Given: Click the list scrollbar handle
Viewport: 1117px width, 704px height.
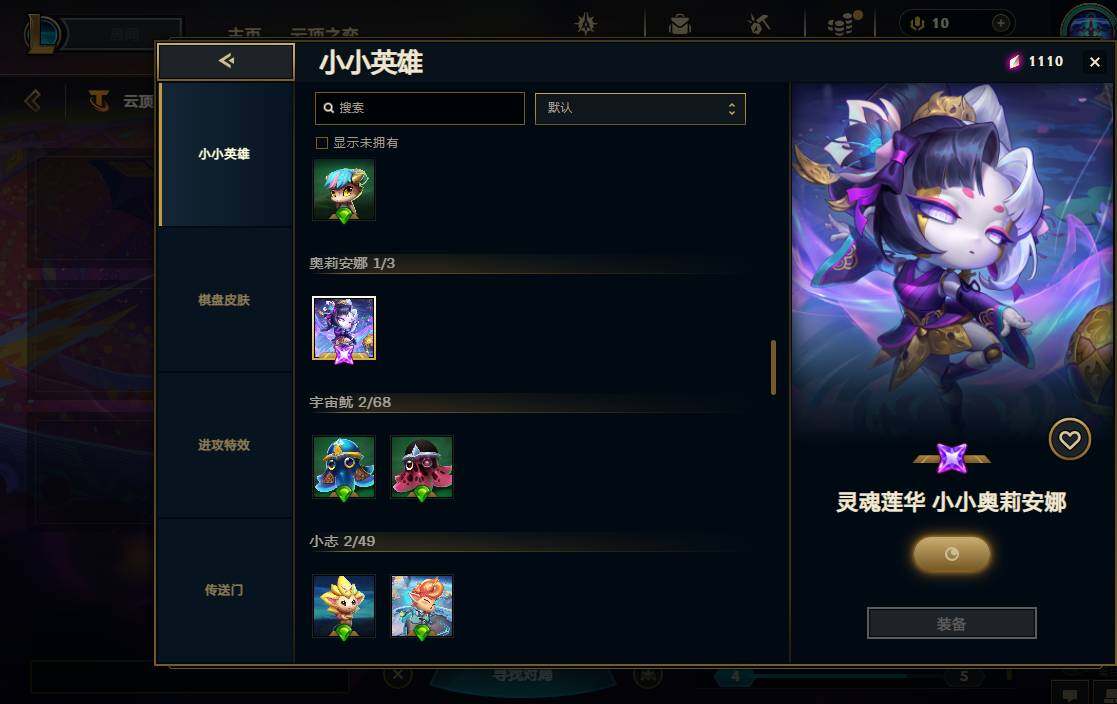Looking at the screenshot, I should coord(774,367).
